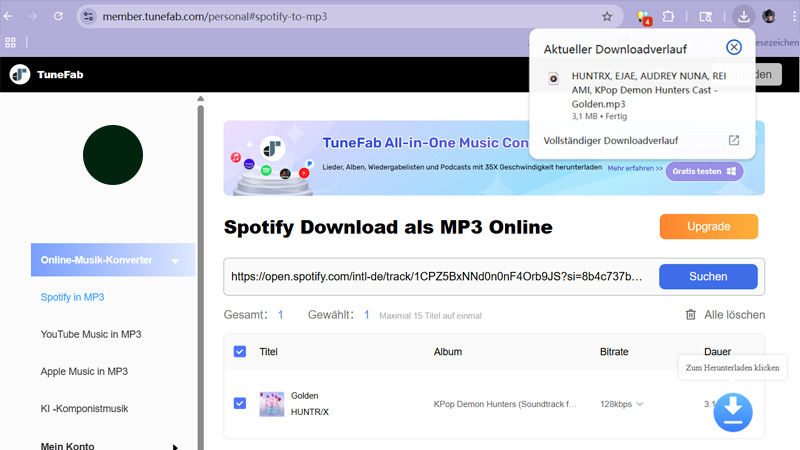
Task: Open the lightbulb extension with badge 4
Action: [643, 17]
